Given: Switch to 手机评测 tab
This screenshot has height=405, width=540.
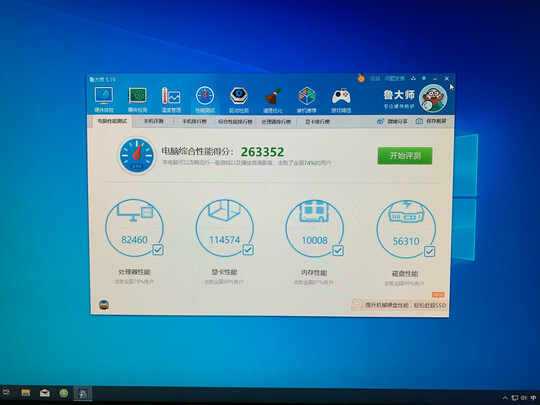Looking at the screenshot, I should 154,121.
